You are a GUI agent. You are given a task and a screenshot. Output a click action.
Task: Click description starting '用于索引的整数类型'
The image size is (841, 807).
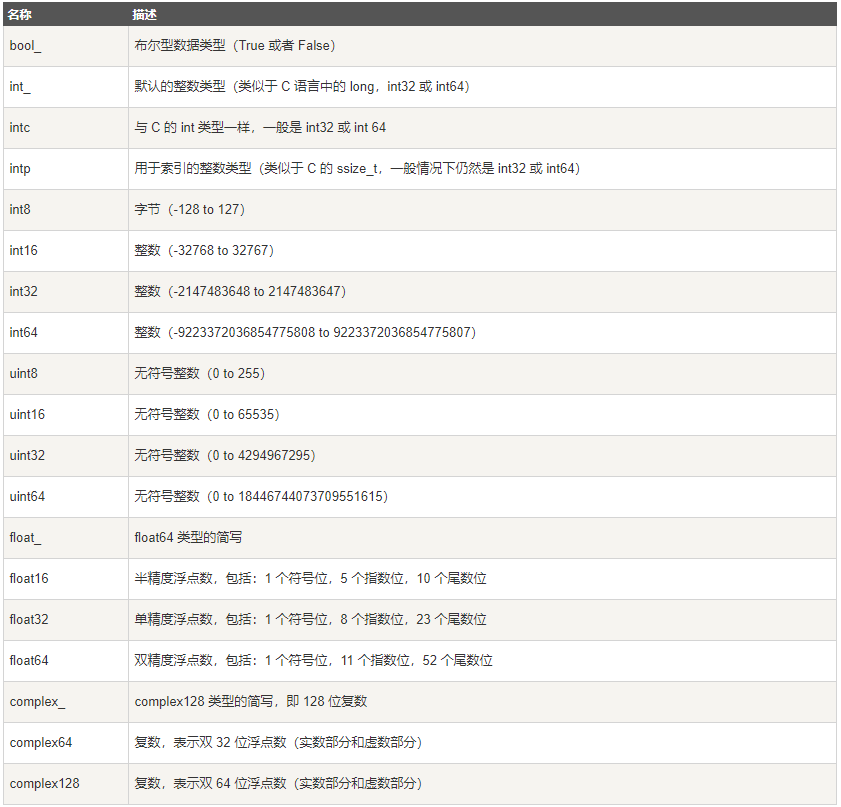(x=357, y=168)
